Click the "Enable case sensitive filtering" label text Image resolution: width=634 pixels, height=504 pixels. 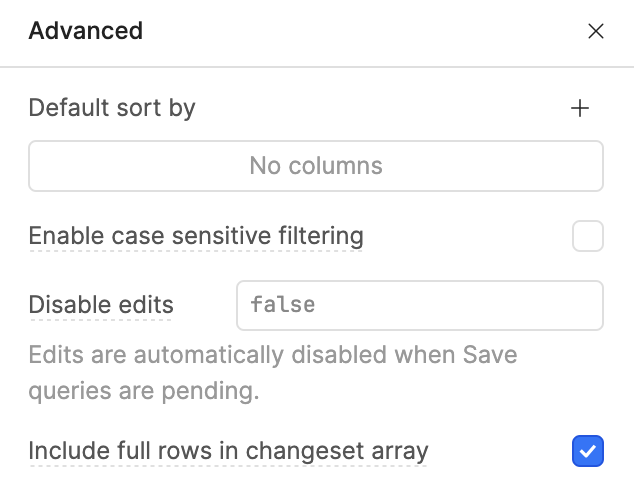196,237
